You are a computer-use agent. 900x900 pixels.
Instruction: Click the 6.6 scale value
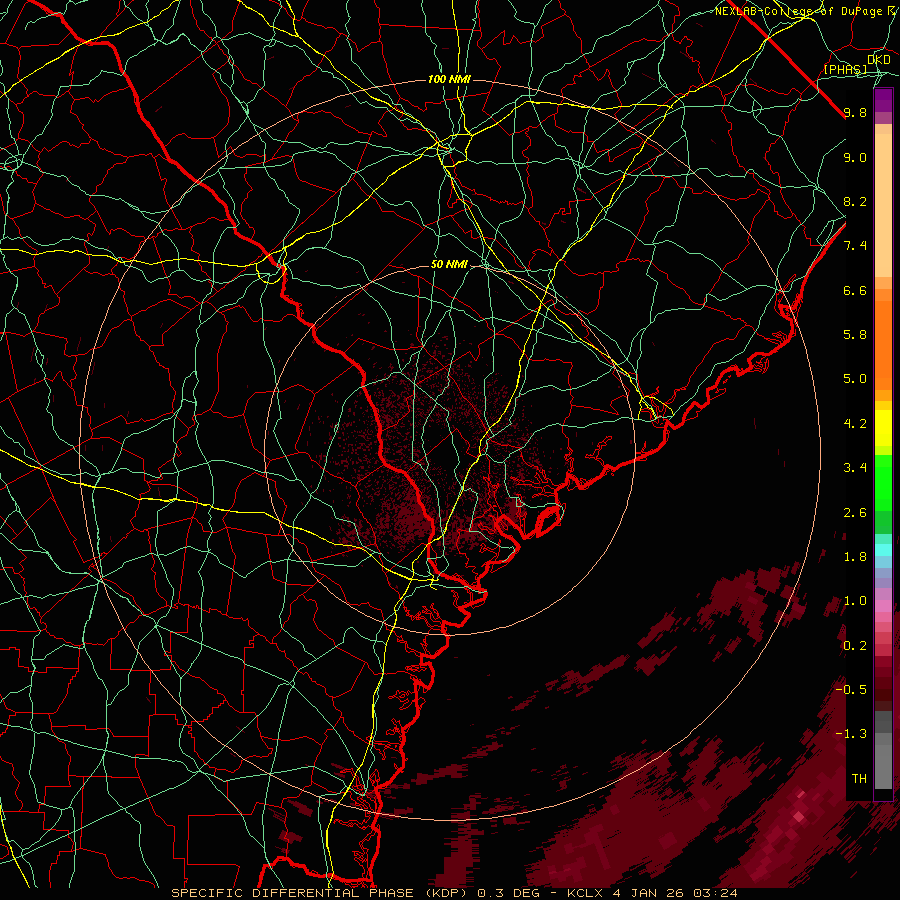[x=855, y=290]
